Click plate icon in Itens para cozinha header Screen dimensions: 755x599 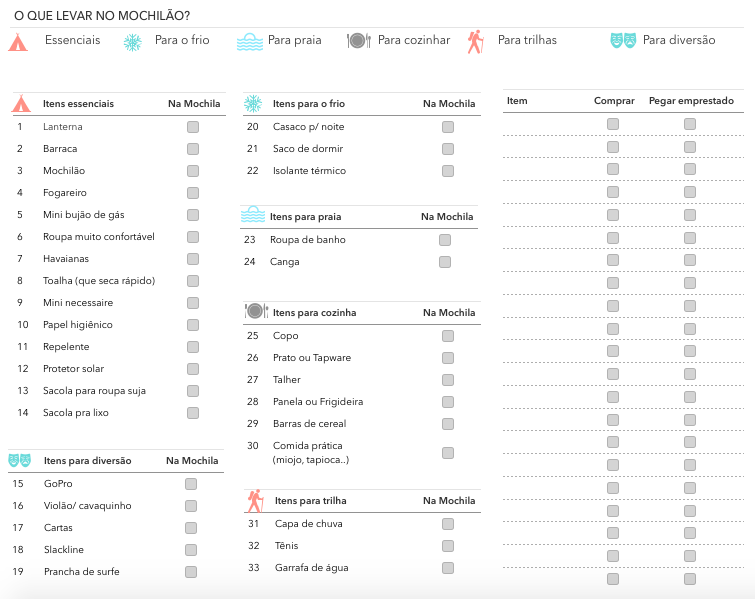click(x=256, y=311)
